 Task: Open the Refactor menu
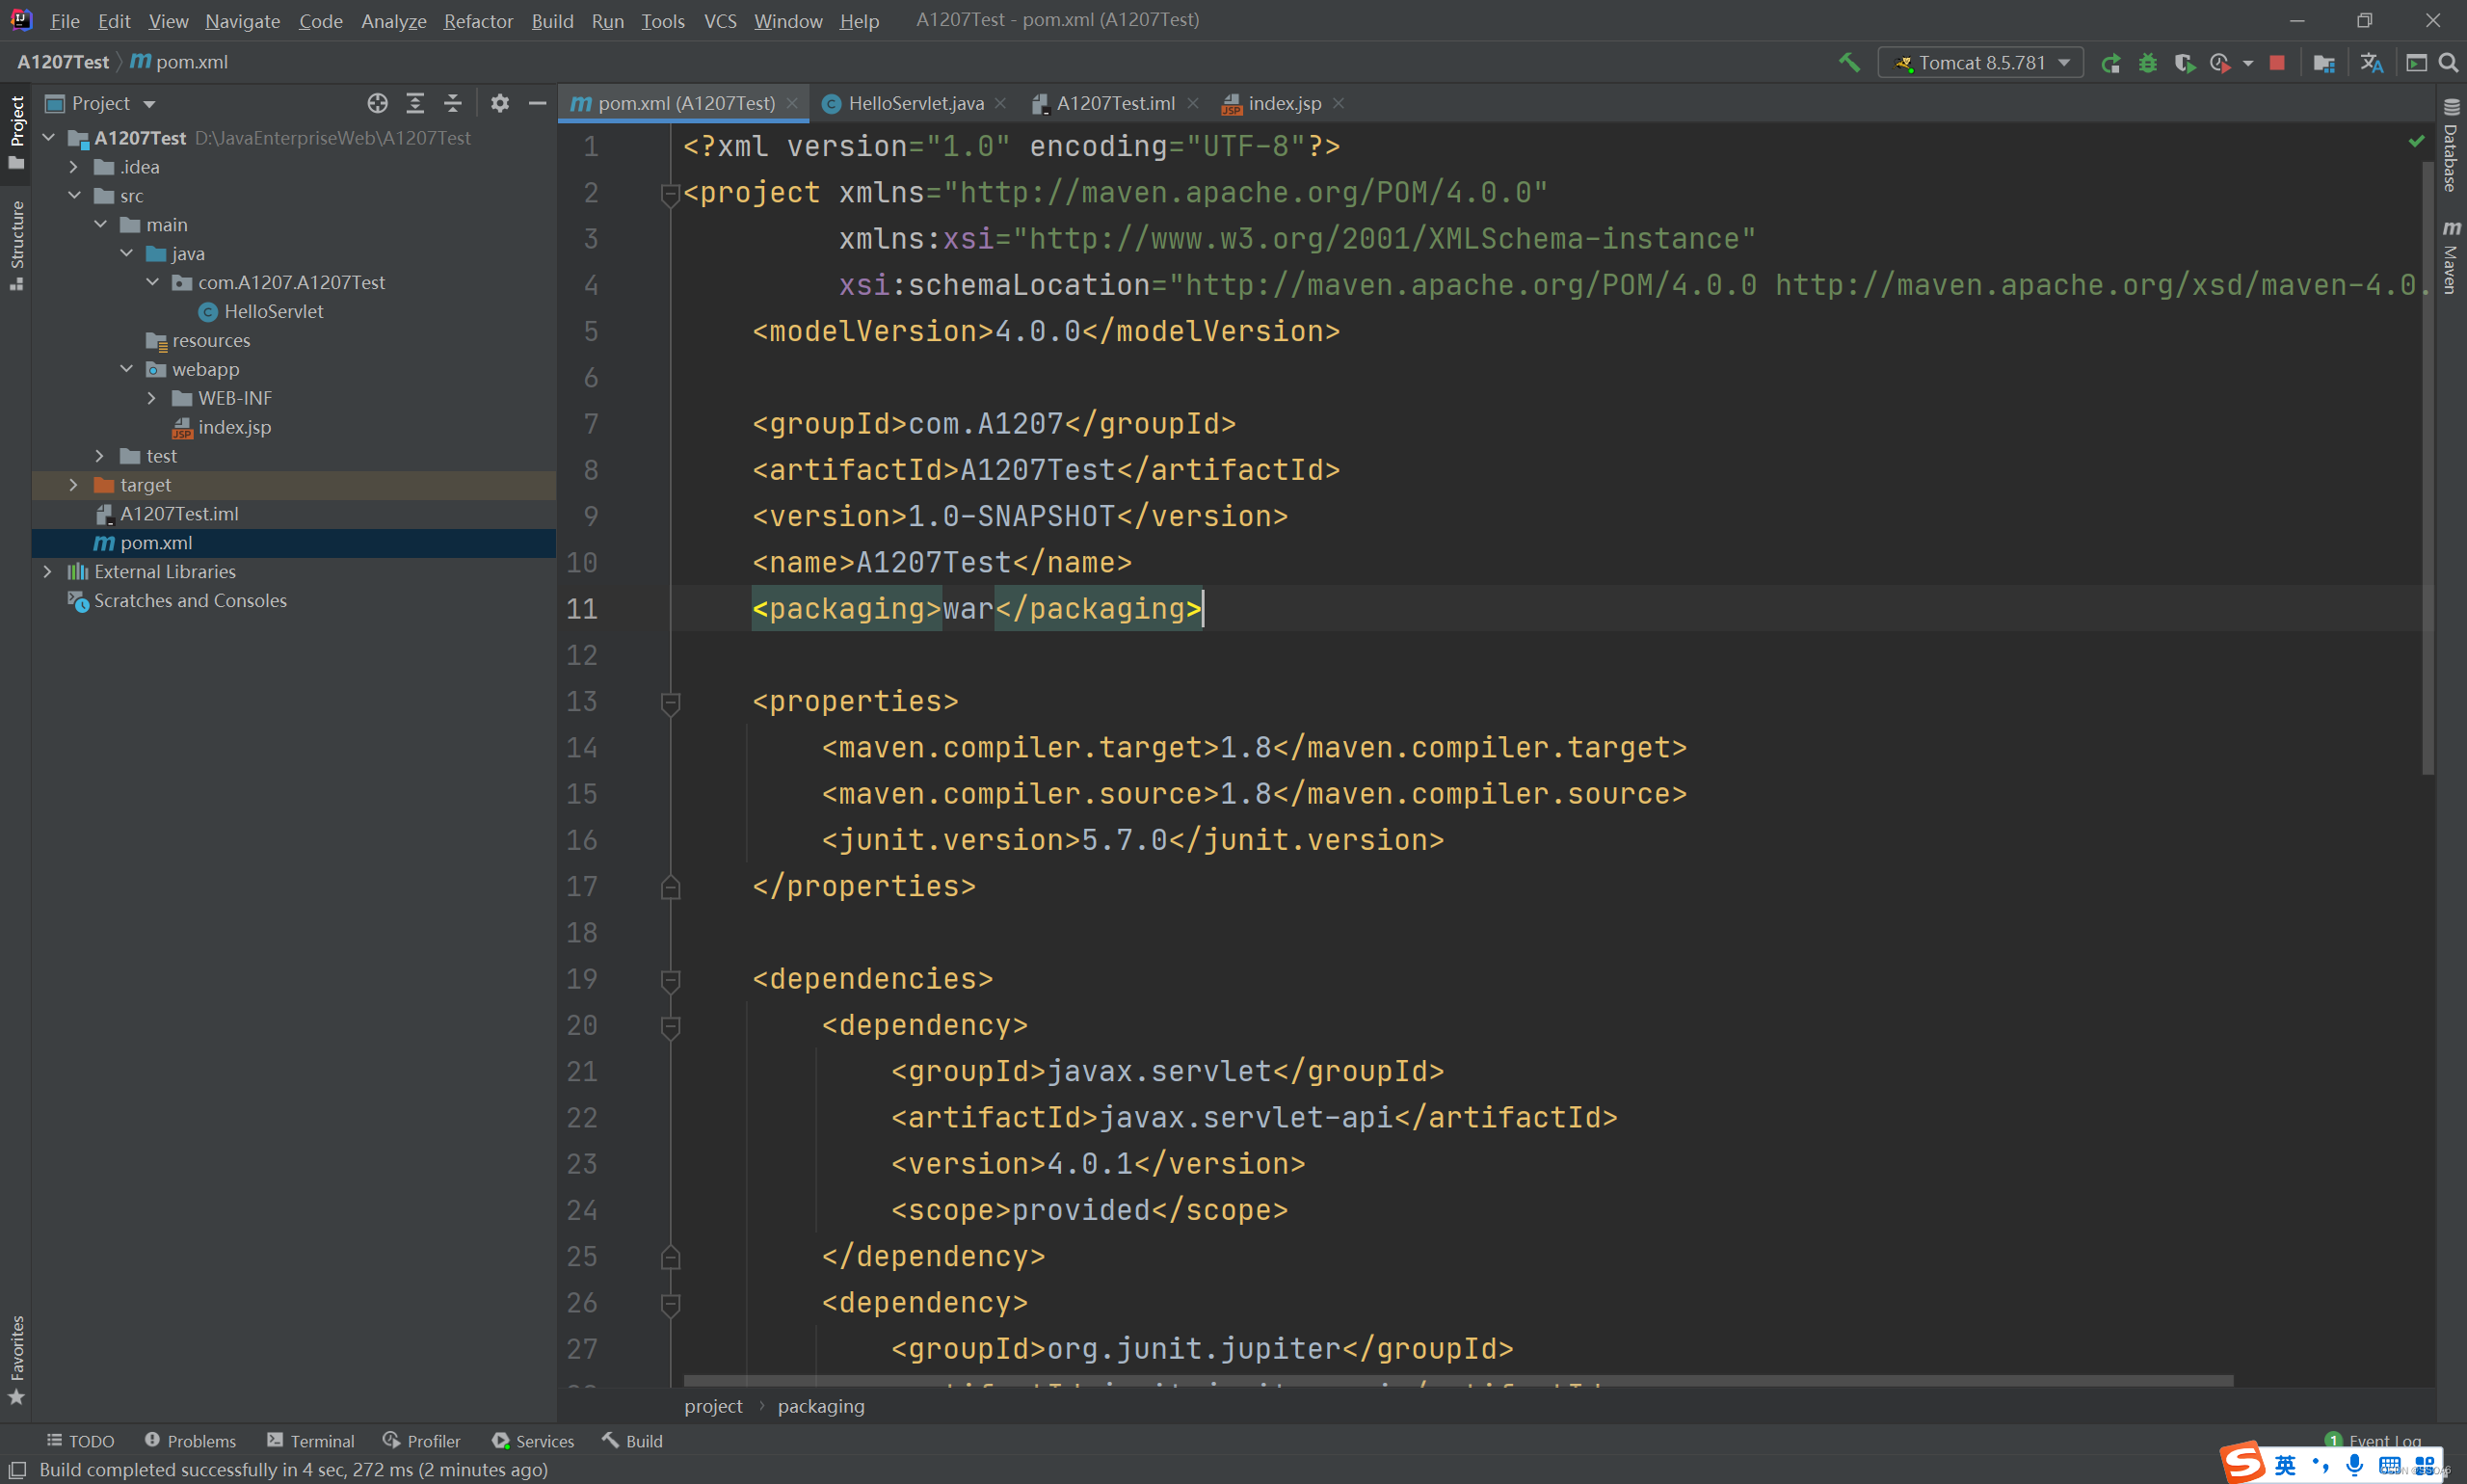pyautogui.click(x=478, y=21)
